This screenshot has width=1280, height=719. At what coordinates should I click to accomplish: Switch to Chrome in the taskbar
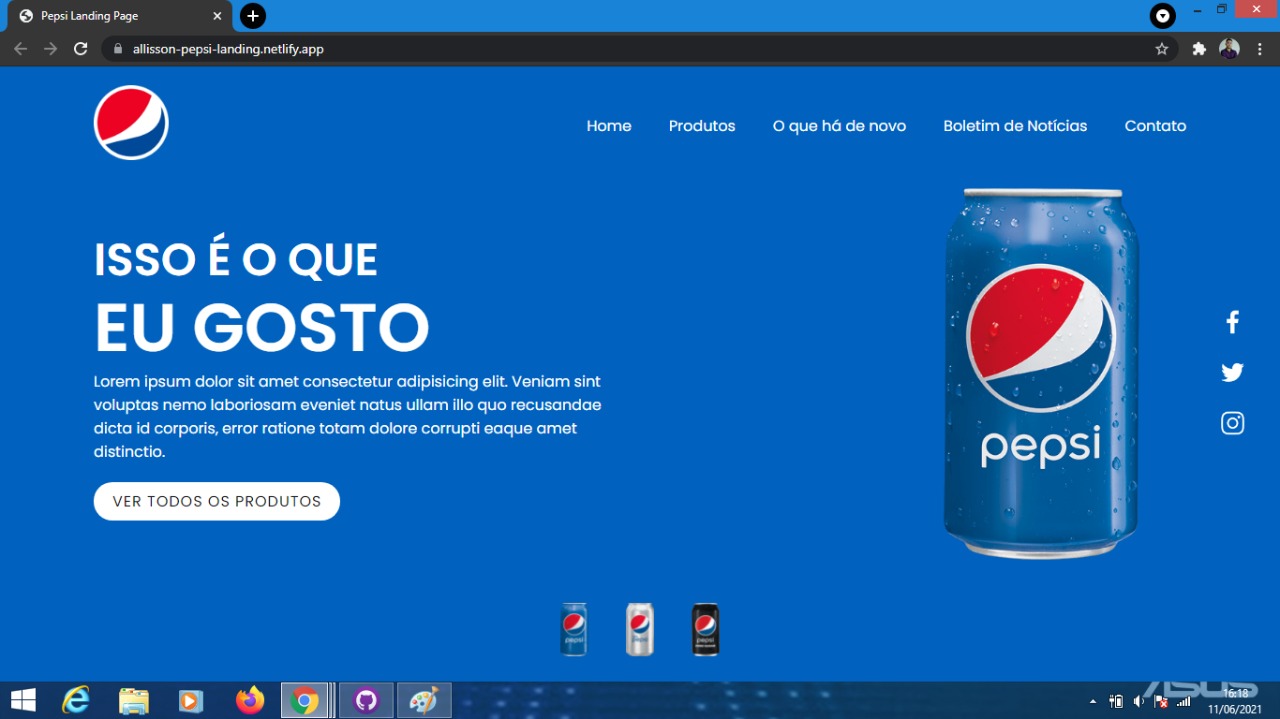point(306,700)
